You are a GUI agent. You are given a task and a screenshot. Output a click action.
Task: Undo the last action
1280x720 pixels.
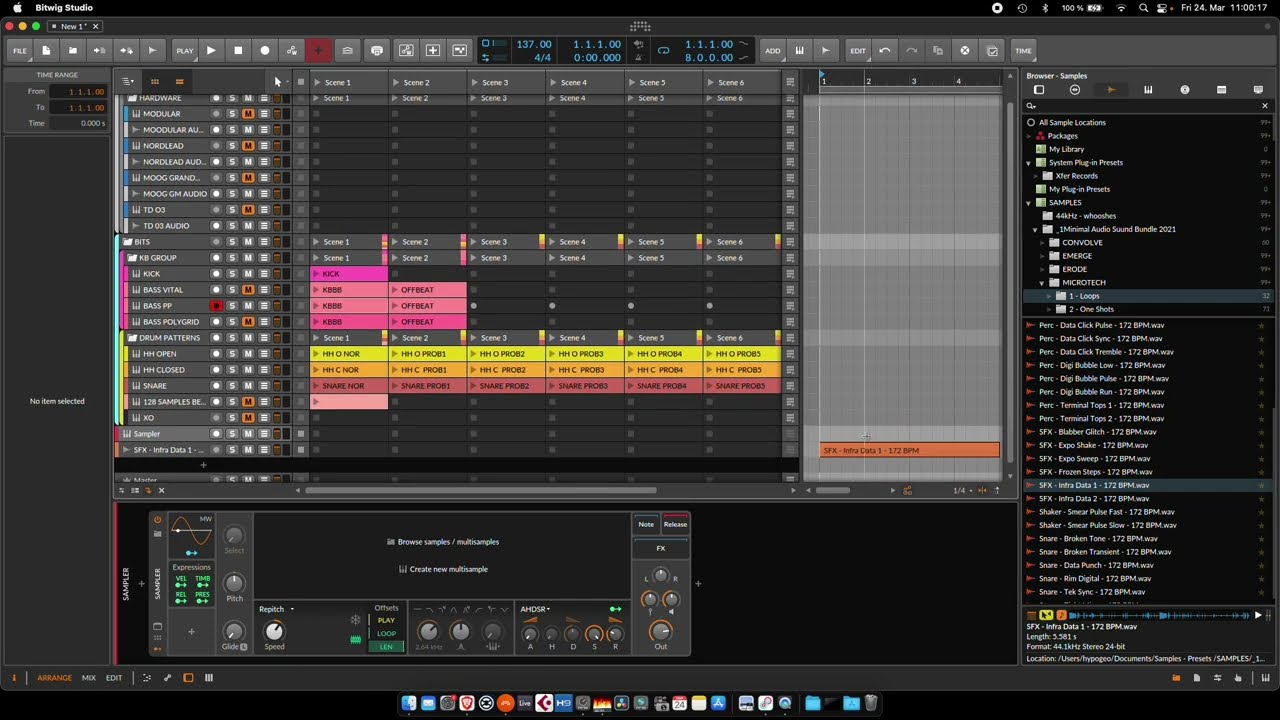pyautogui.click(x=885, y=50)
